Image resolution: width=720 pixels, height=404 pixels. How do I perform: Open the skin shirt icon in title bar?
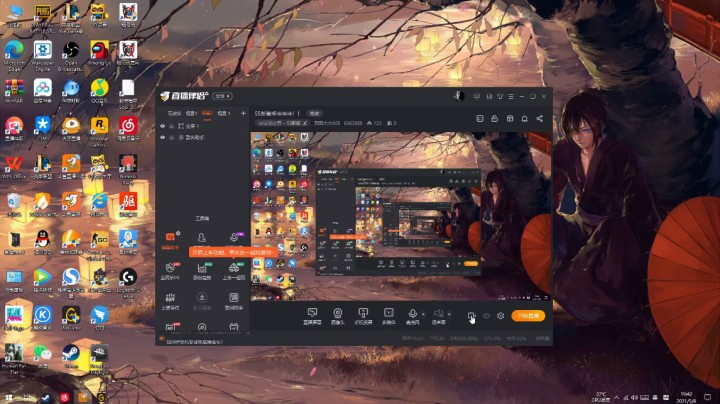(x=500, y=96)
